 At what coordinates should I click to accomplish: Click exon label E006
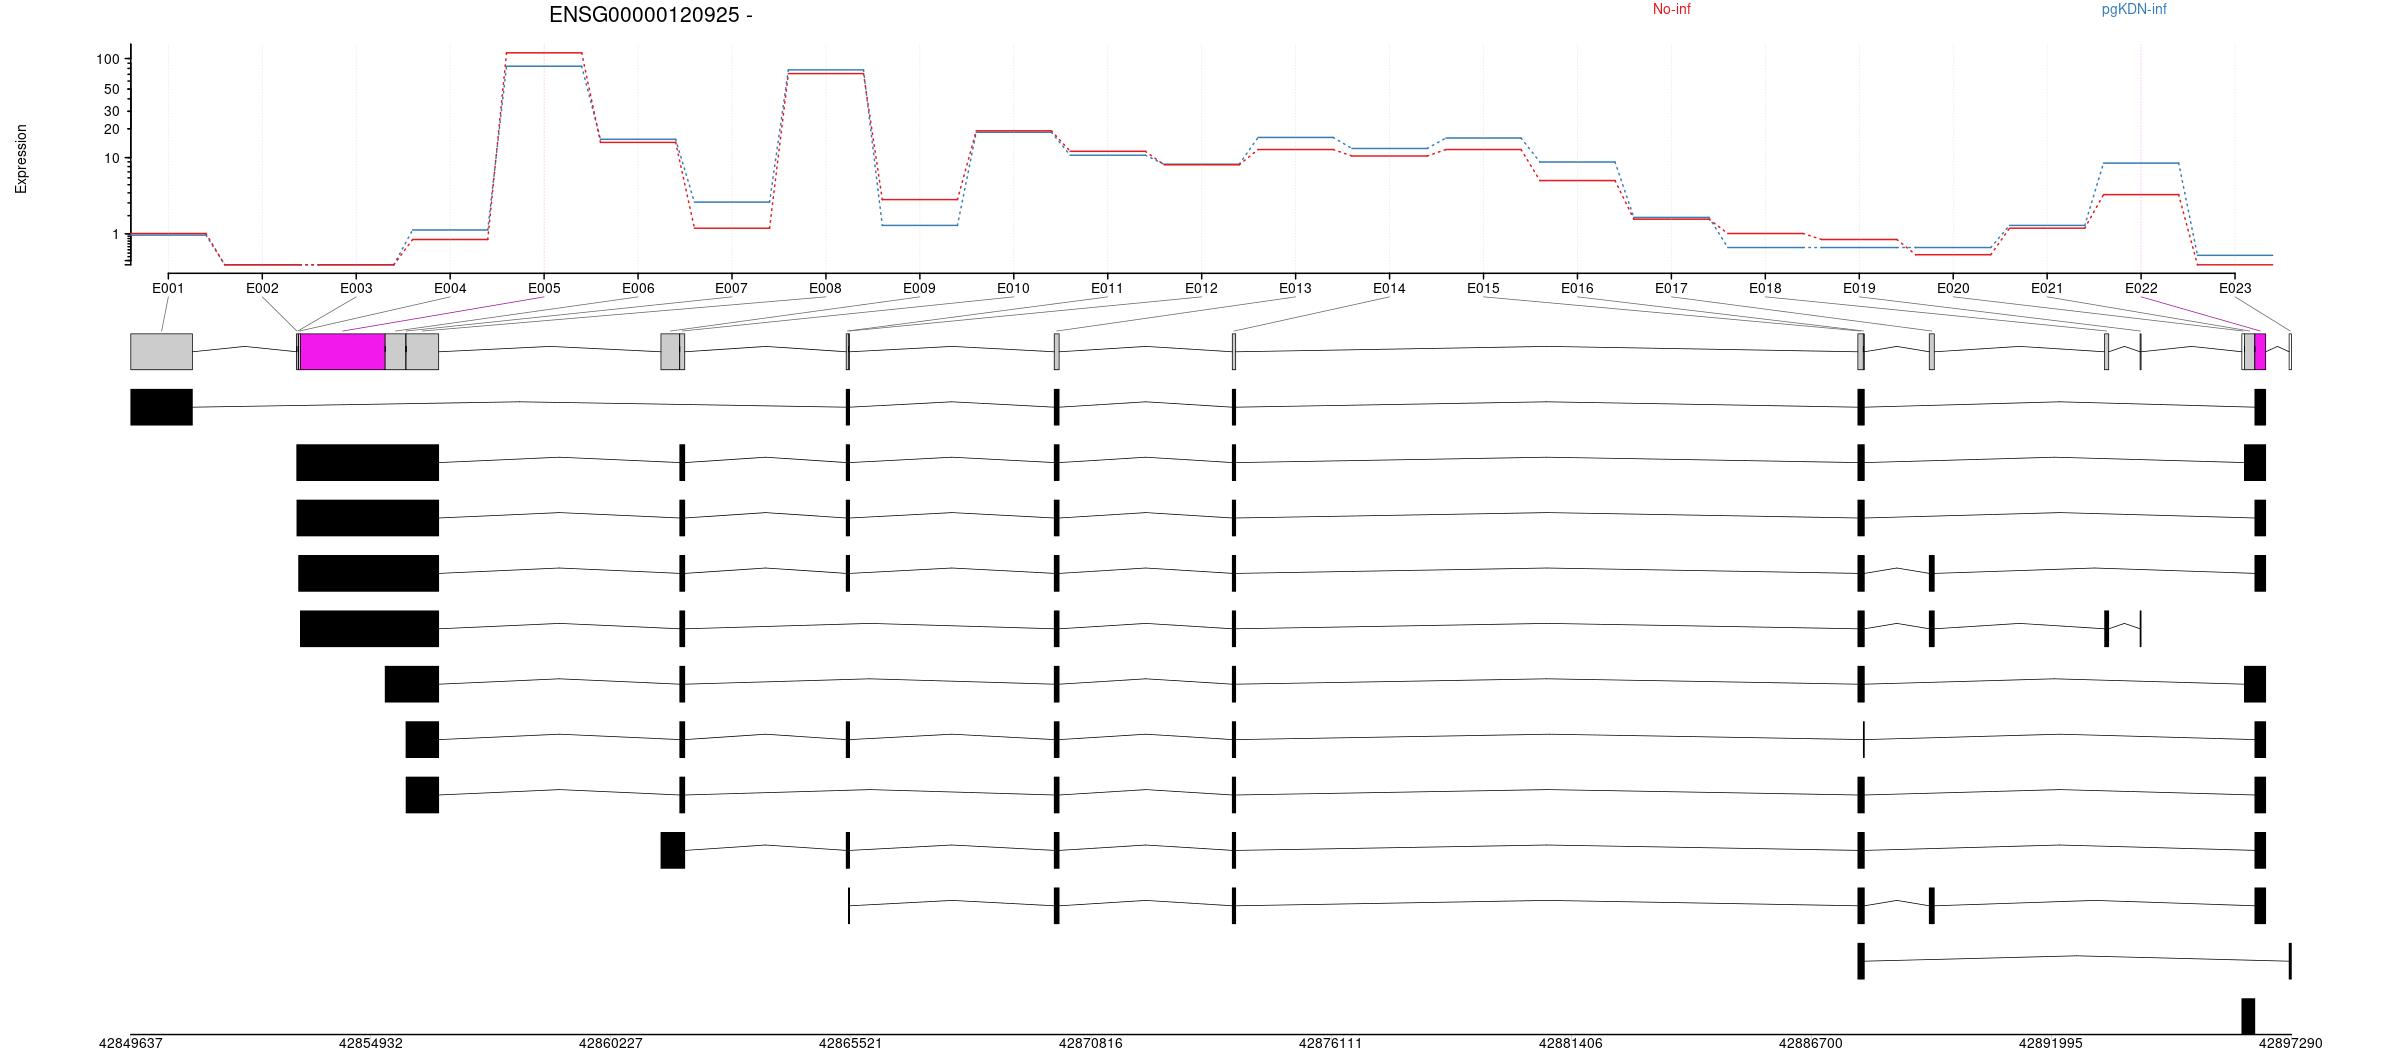click(x=638, y=288)
